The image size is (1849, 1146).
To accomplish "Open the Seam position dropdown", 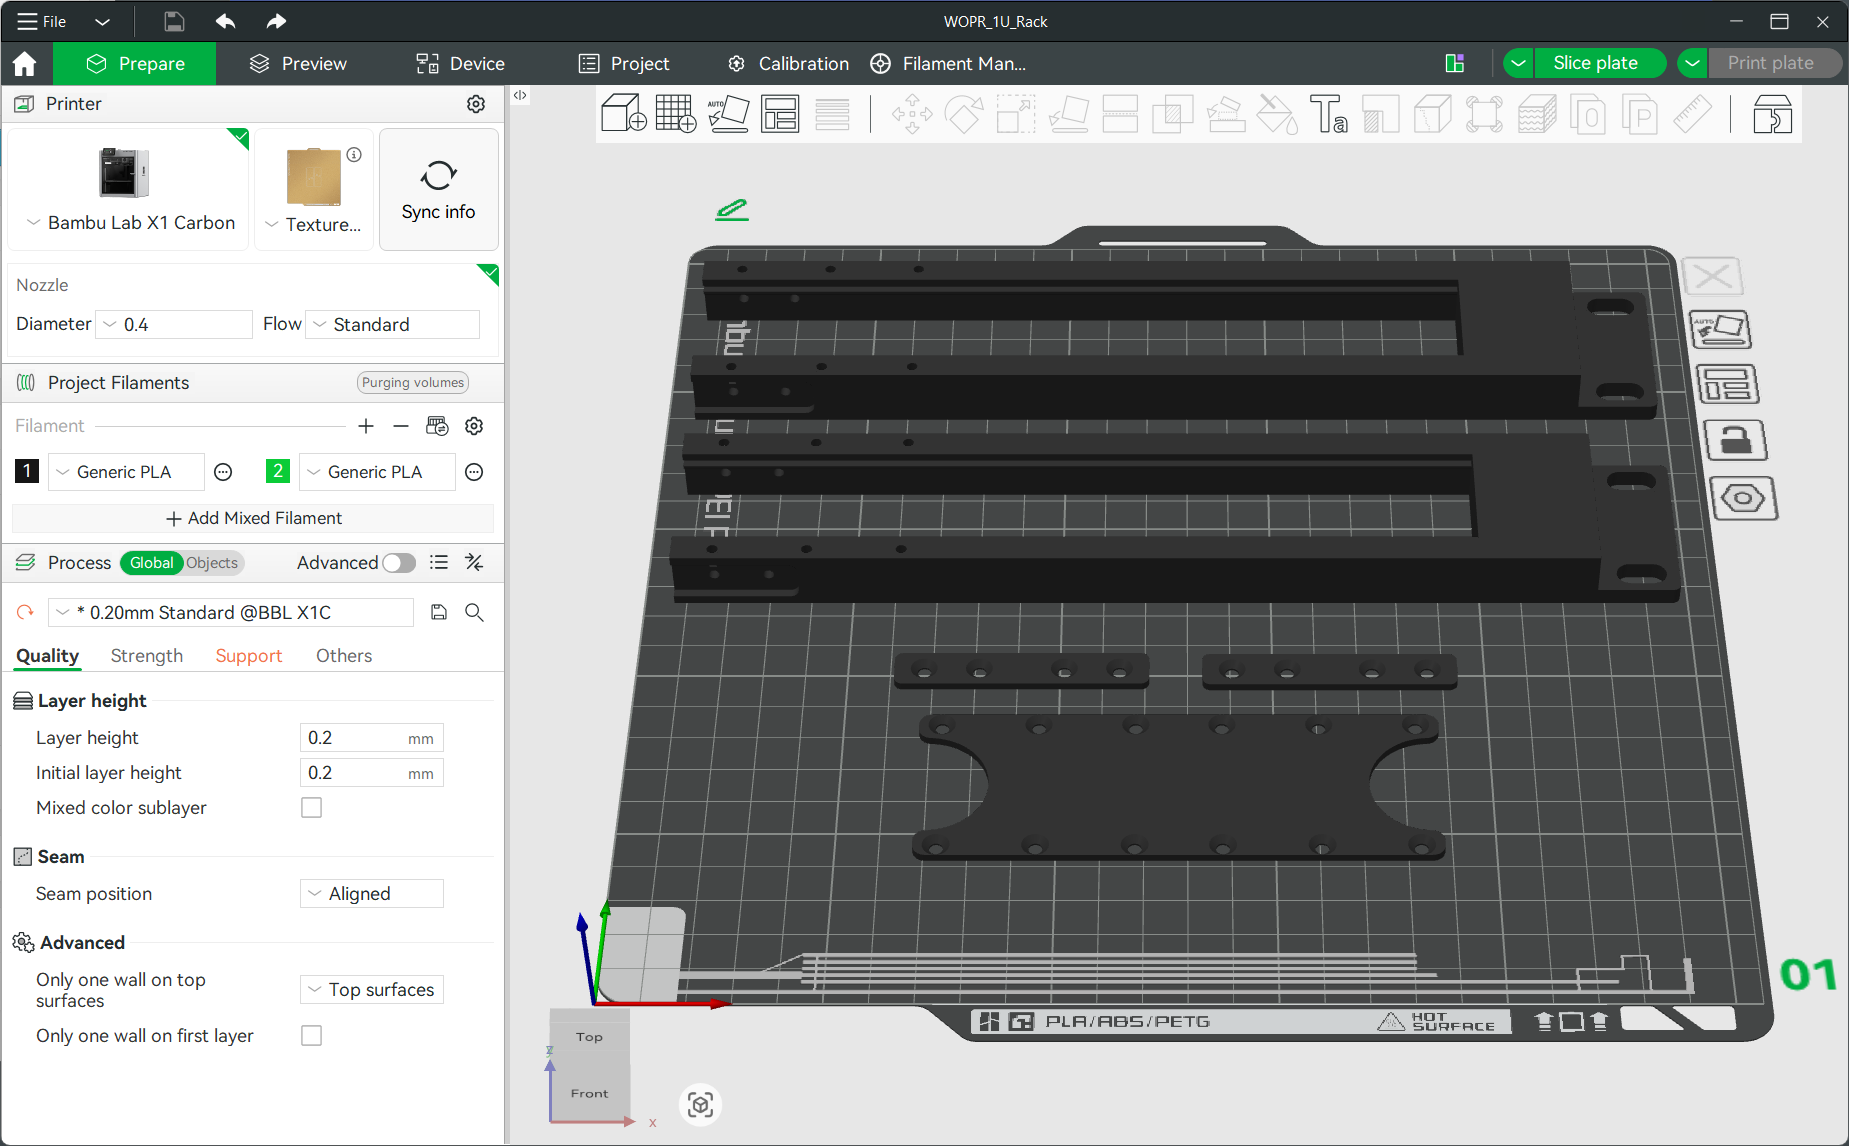I will click(x=372, y=894).
